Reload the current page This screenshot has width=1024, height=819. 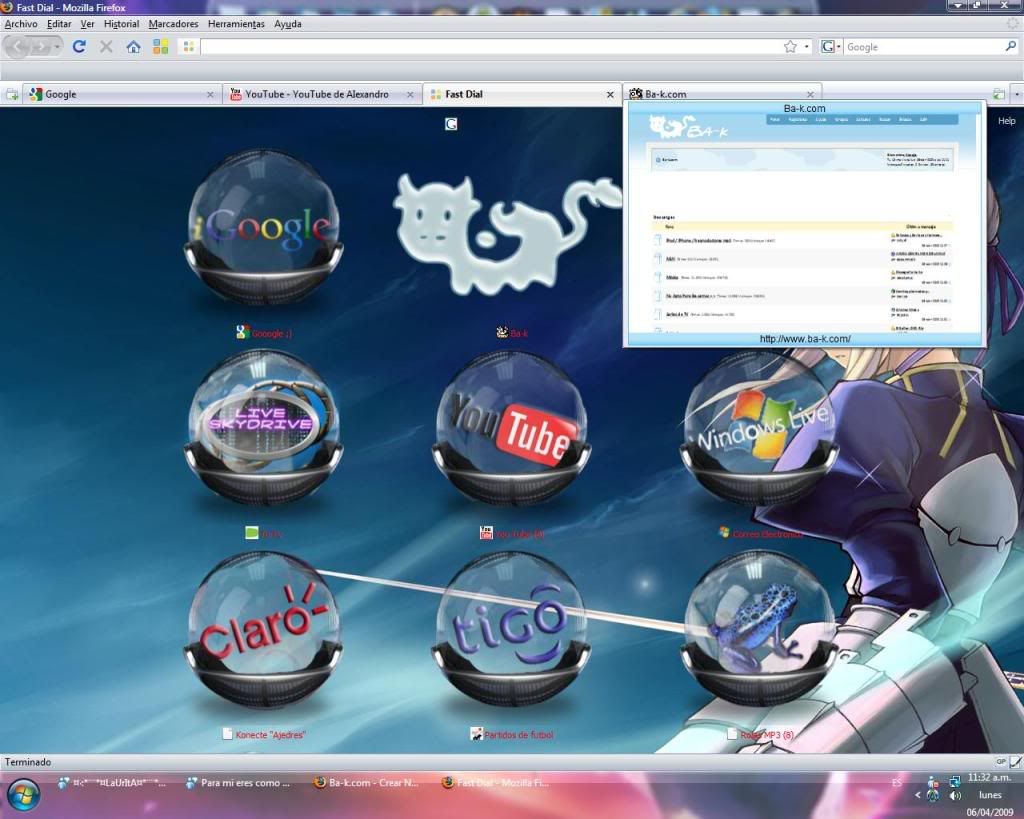pos(79,46)
